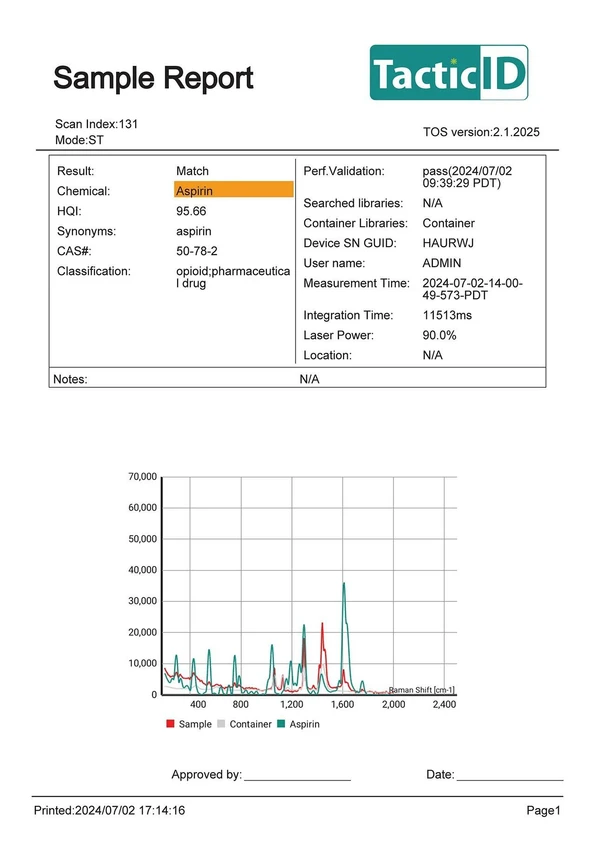
Task: Select the Laser Power value 90.0%
Action: point(439,335)
